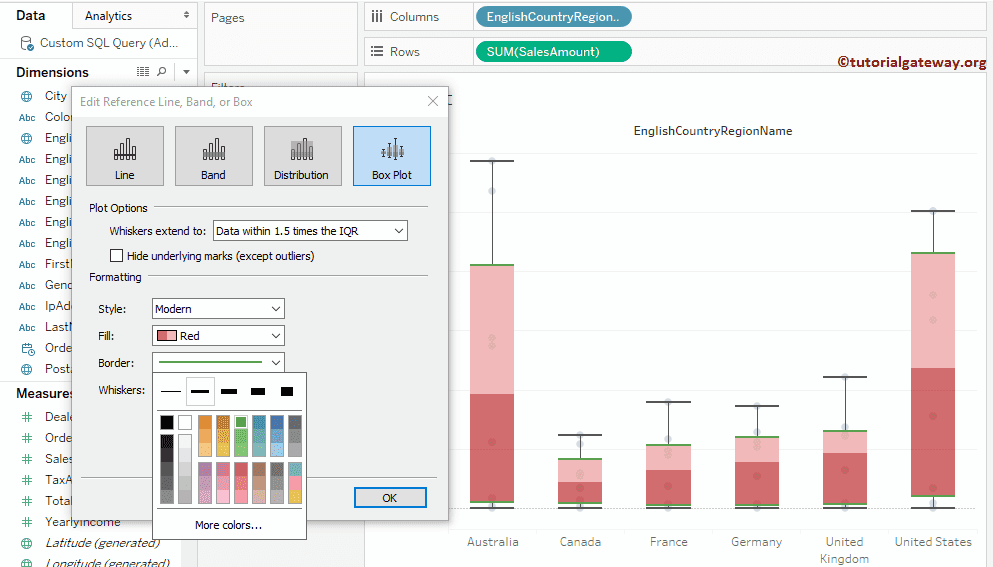Choose the fourth line weight option
Image resolution: width=993 pixels, height=567 pixels.
pyautogui.click(x=258, y=392)
